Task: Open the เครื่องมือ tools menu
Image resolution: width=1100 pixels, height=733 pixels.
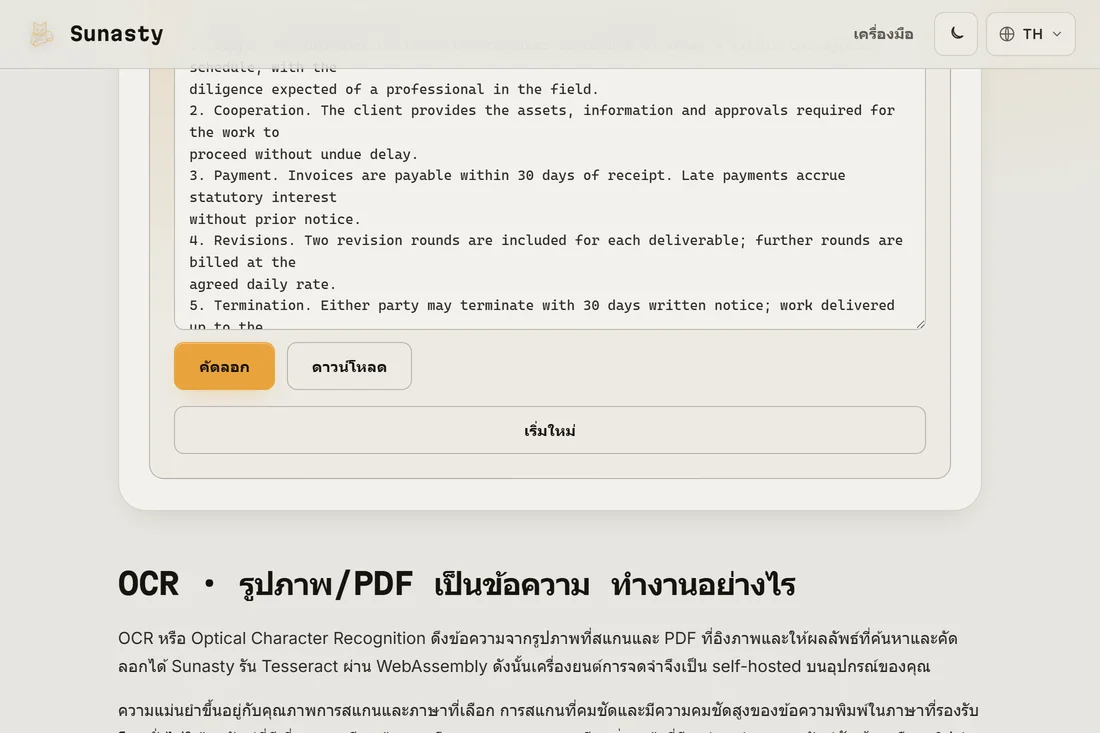Action: (883, 34)
